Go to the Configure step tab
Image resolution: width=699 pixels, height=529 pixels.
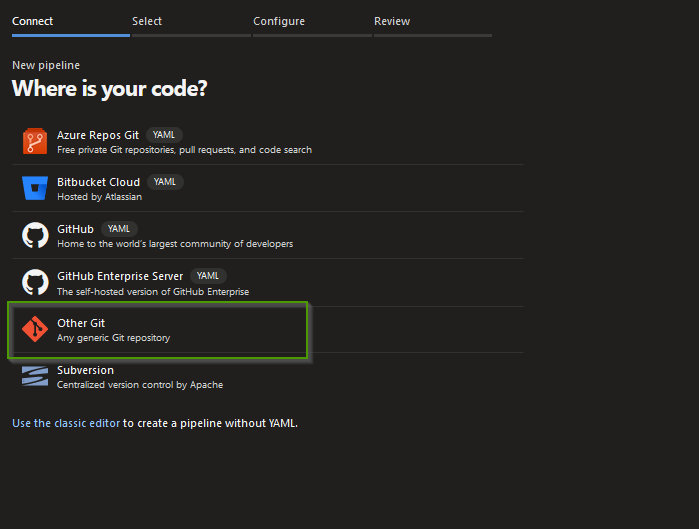tap(279, 21)
